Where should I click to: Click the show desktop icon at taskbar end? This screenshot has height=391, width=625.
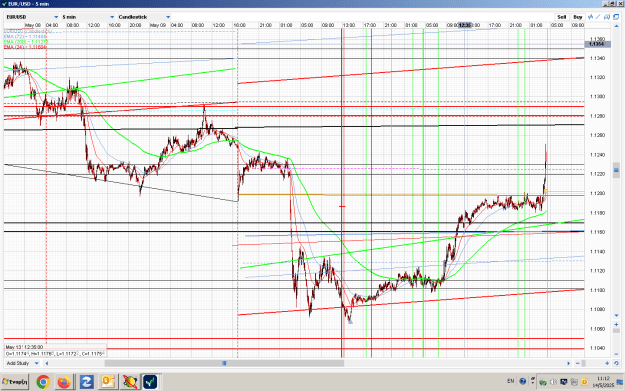[x=620, y=381]
